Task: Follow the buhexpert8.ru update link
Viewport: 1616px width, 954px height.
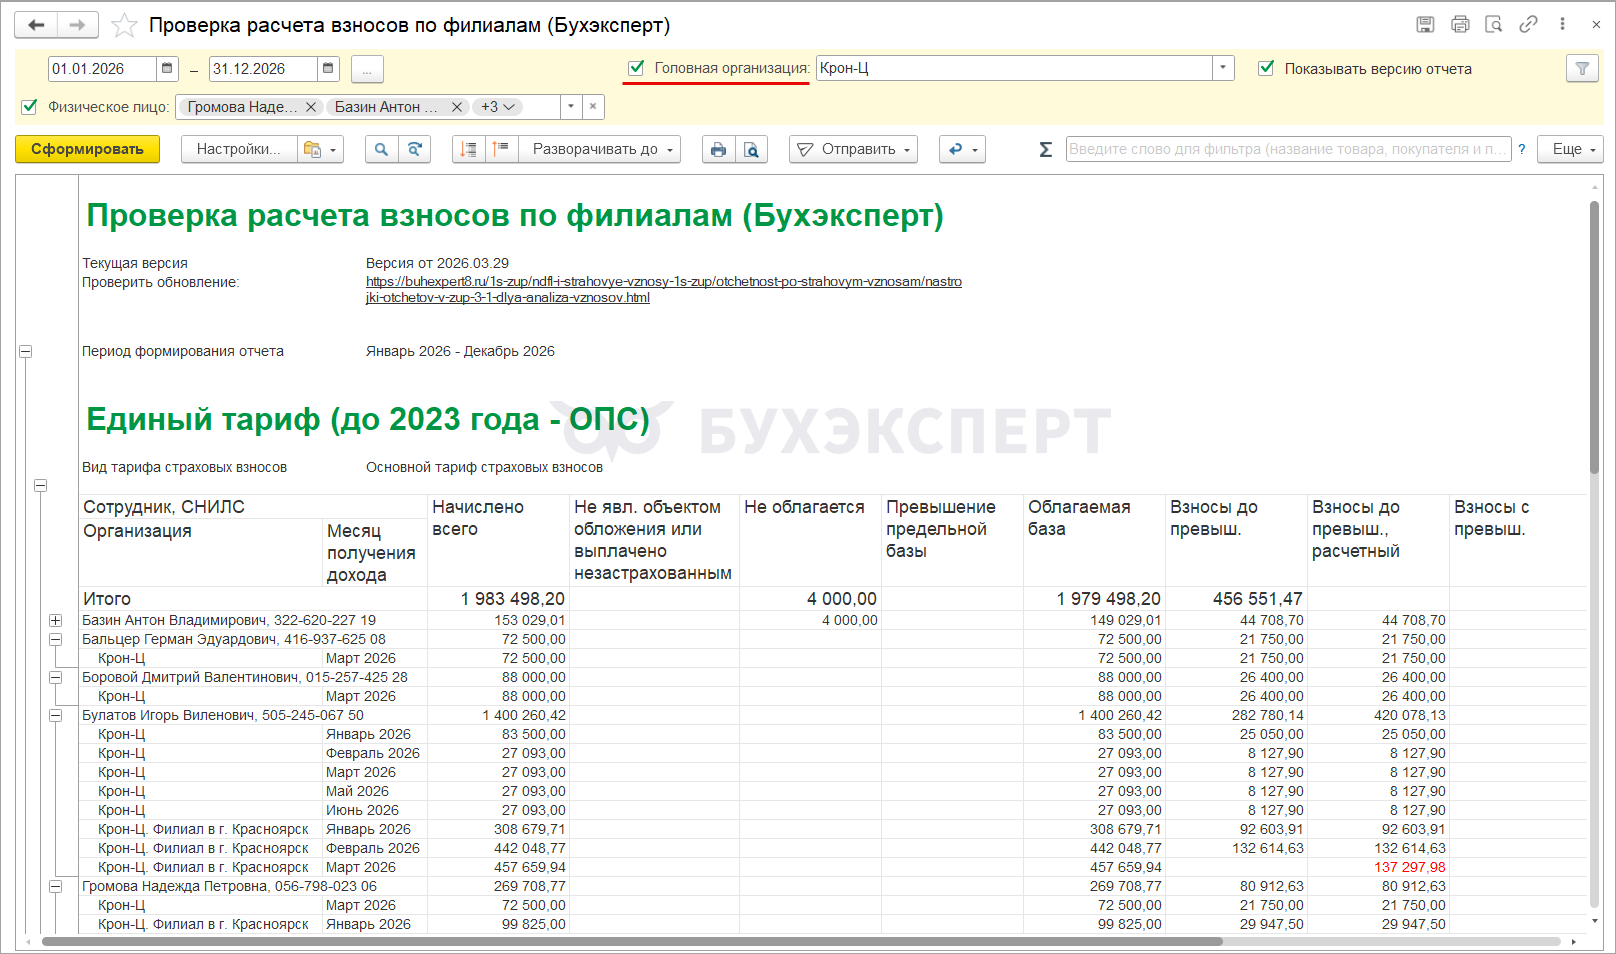Action: (663, 282)
